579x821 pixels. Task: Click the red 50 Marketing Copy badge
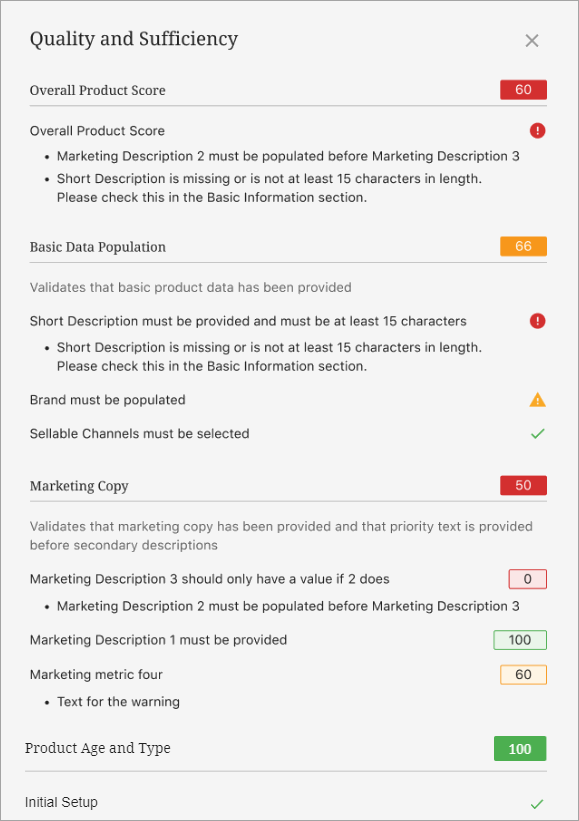coord(524,485)
